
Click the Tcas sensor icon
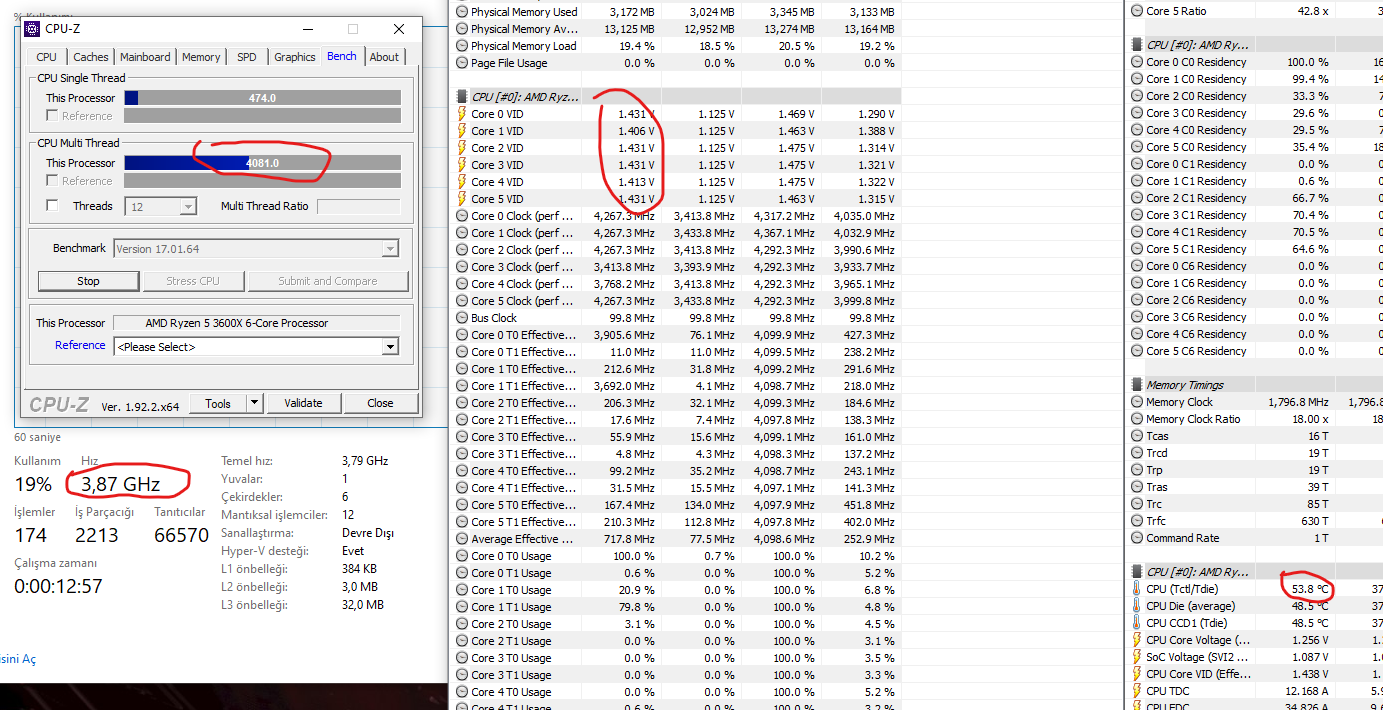pos(1137,436)
